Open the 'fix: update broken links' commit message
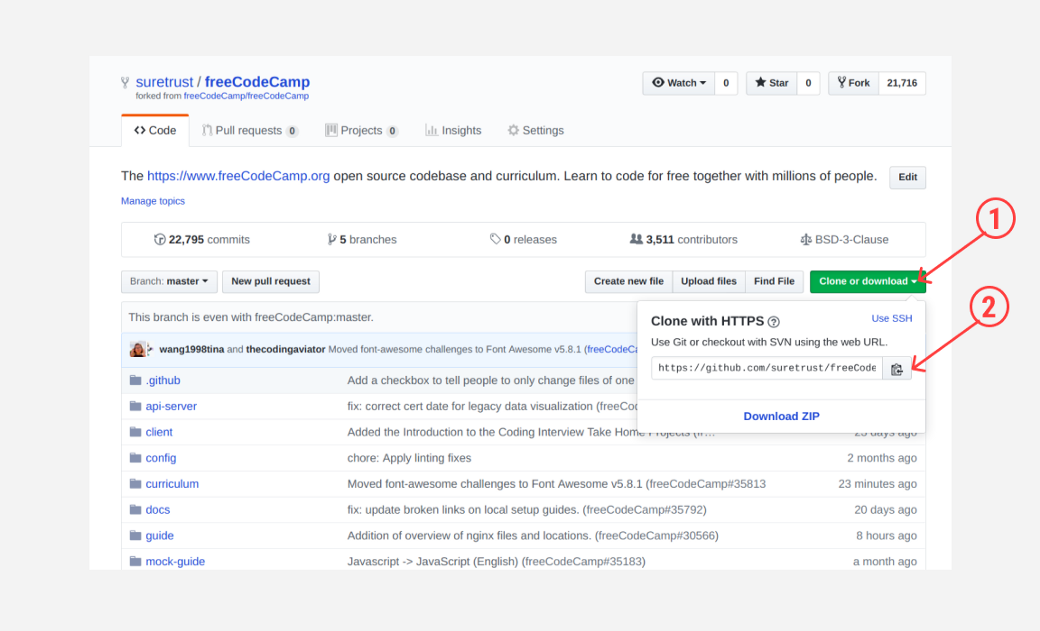 [x=527, y=510]
